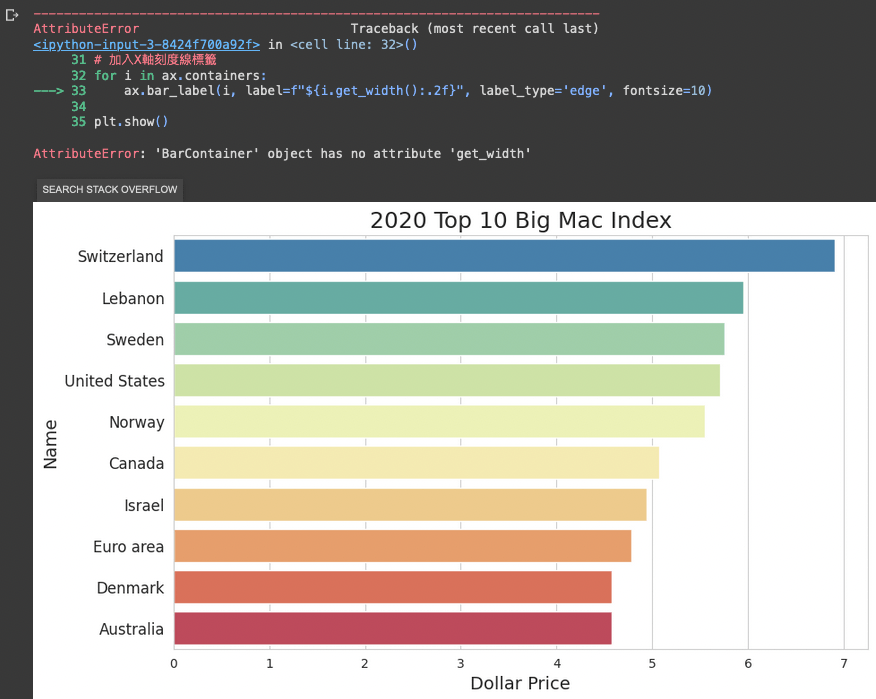
Task: Click the 'Sweden' axis label
Action: 135,340
